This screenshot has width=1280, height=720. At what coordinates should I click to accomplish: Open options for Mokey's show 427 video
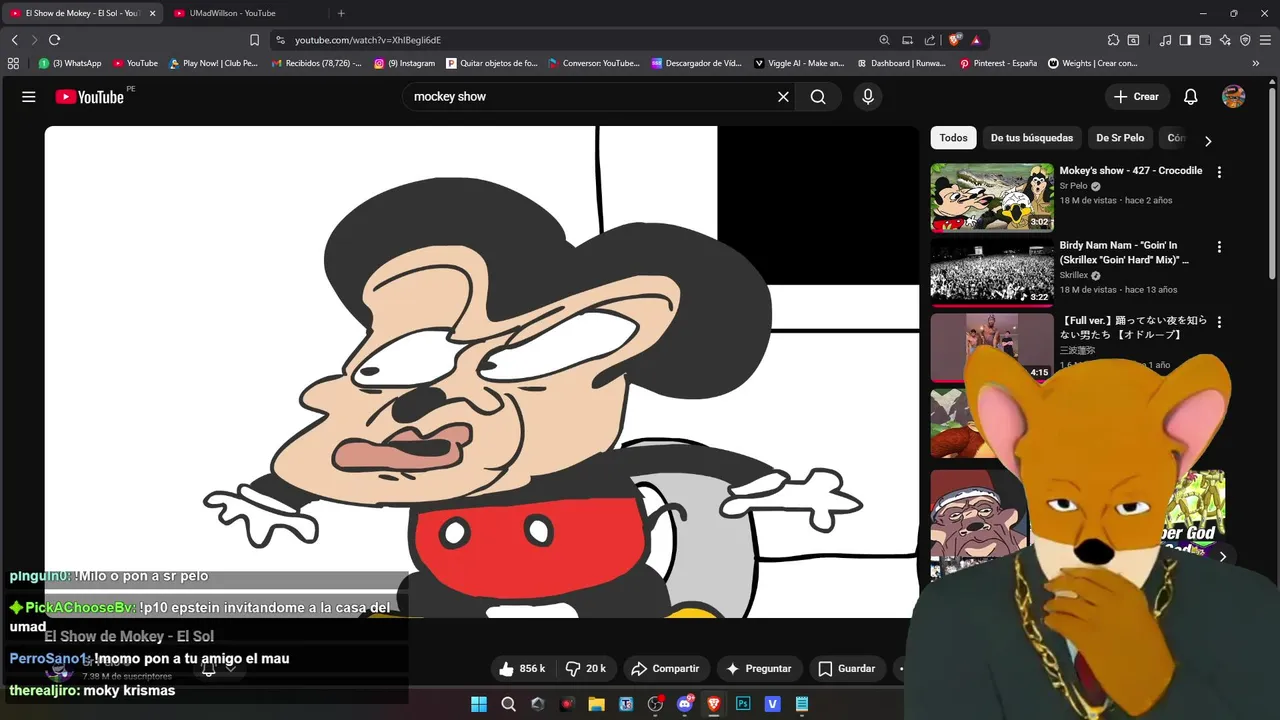(1219, 172)
